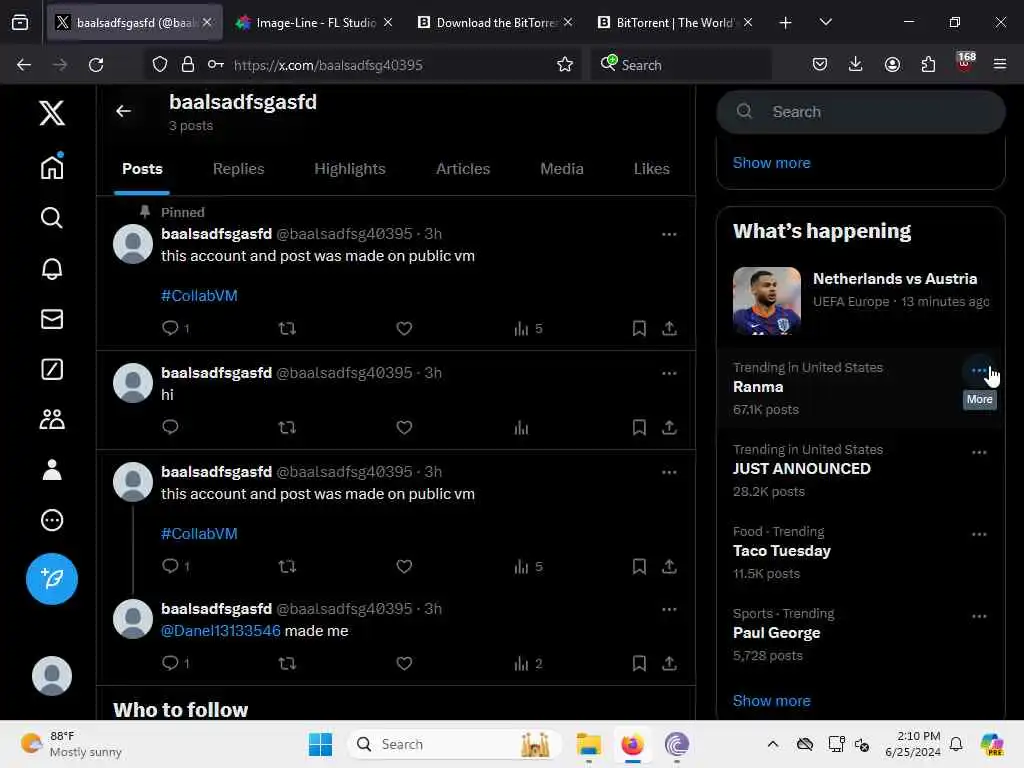Repost the pinned CollabVM post
This screenshot has height=768, width=1024.
pos(287,328)
